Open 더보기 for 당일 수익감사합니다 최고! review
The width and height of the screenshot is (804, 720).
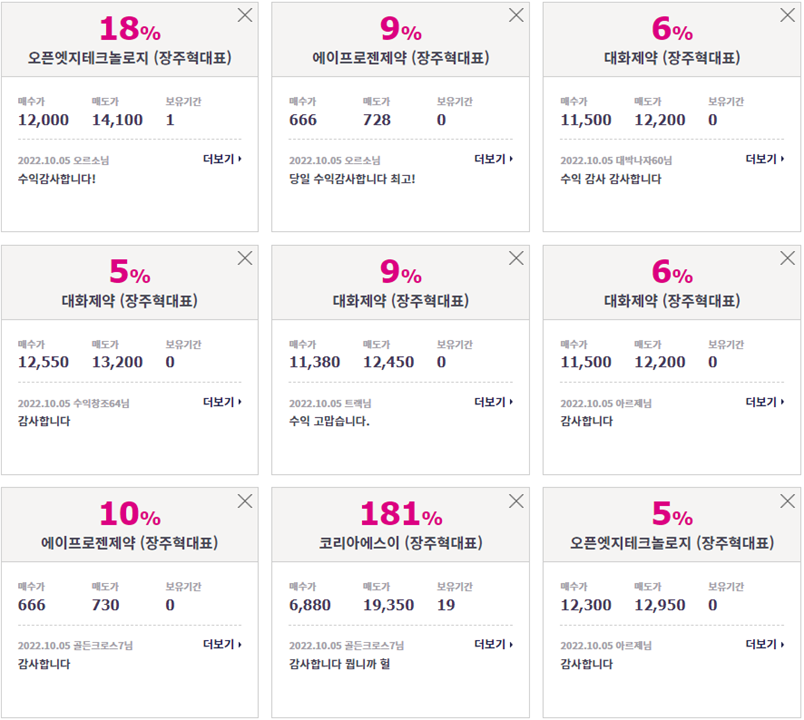click(493, 159)
